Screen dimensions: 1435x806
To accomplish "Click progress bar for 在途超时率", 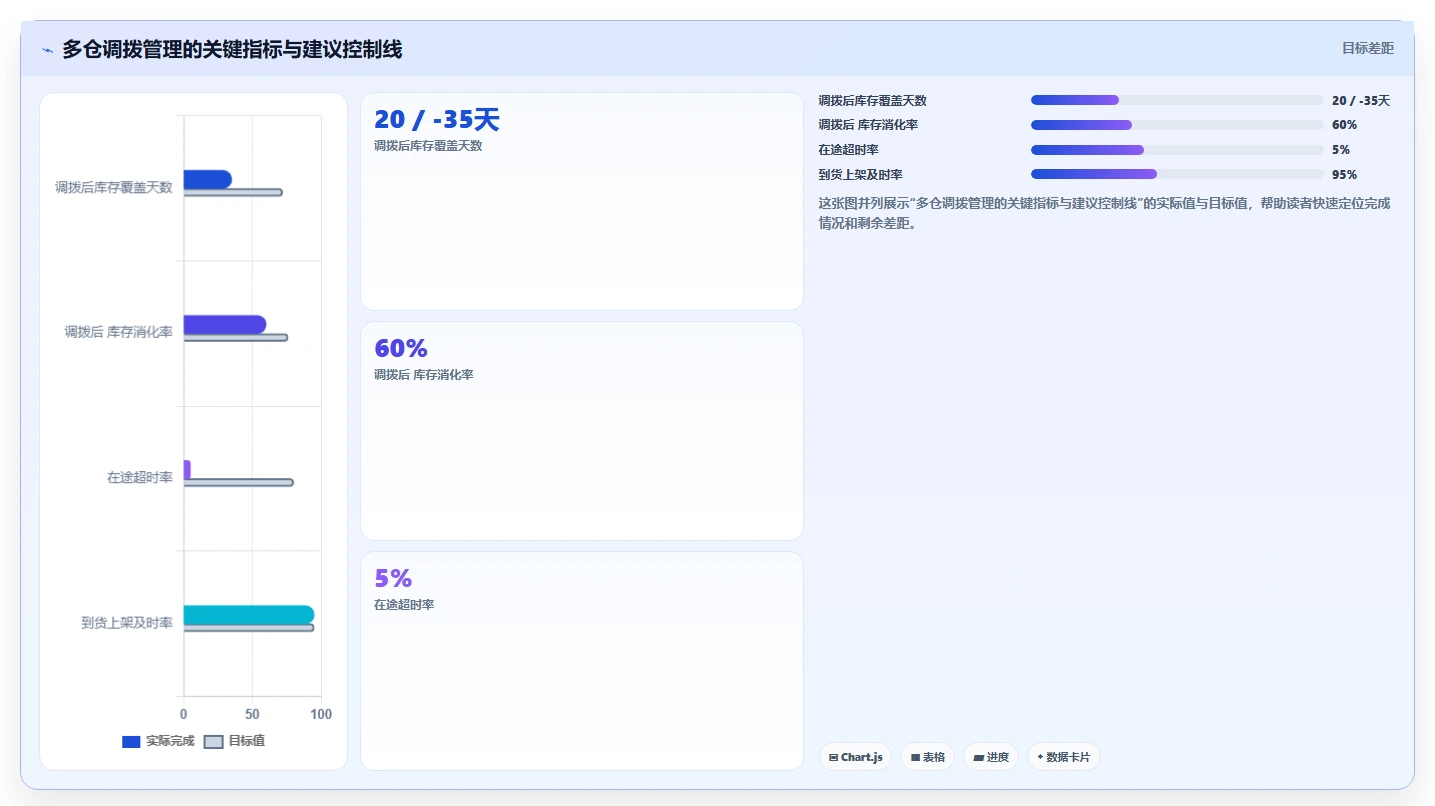I will (1177, 150).
